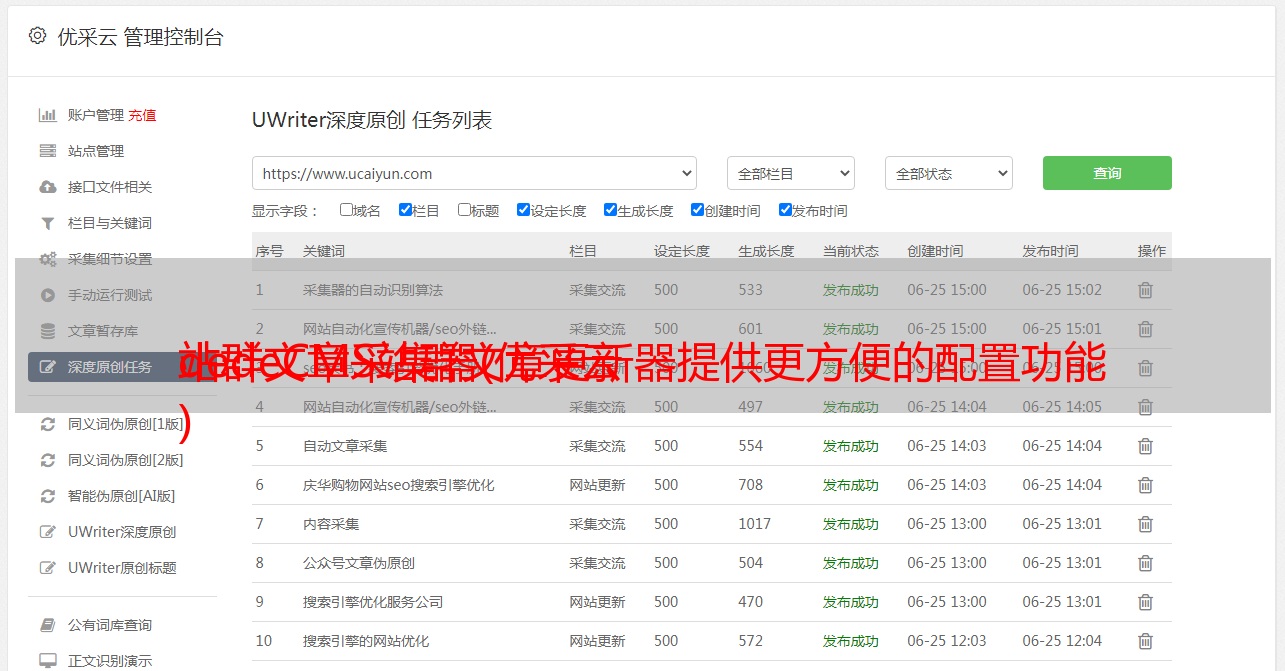Open UWriter深度原创 sidebar link
This screenshot has width=1285, height=671.
tap(122, 532)
